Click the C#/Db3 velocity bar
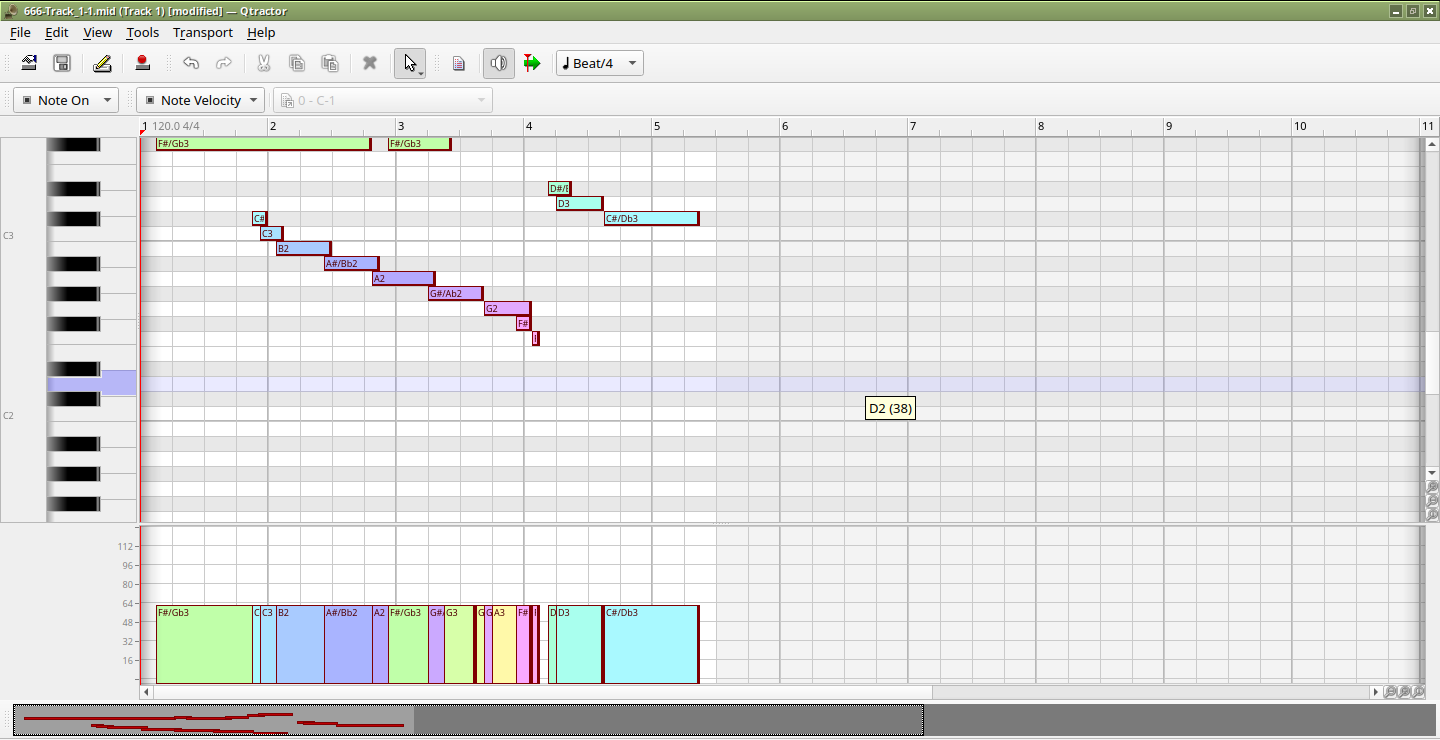 (652, 644)
